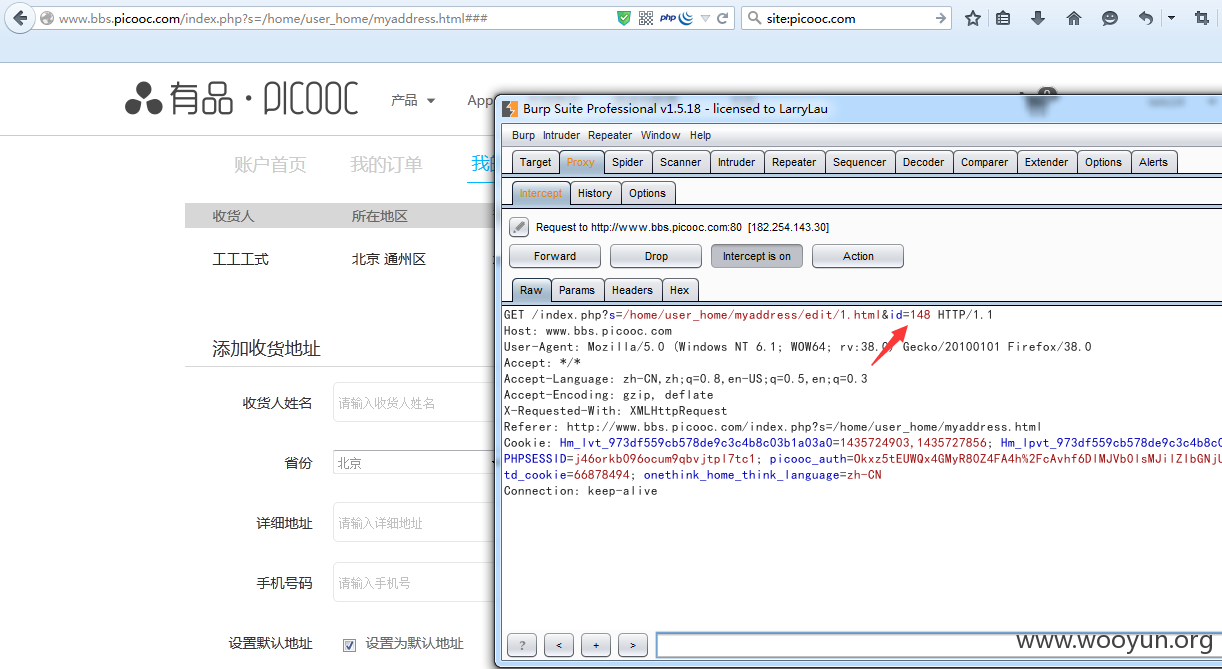Select the Raw view tab
Viewport: 1222px width, 669px height.
(531, 290)
